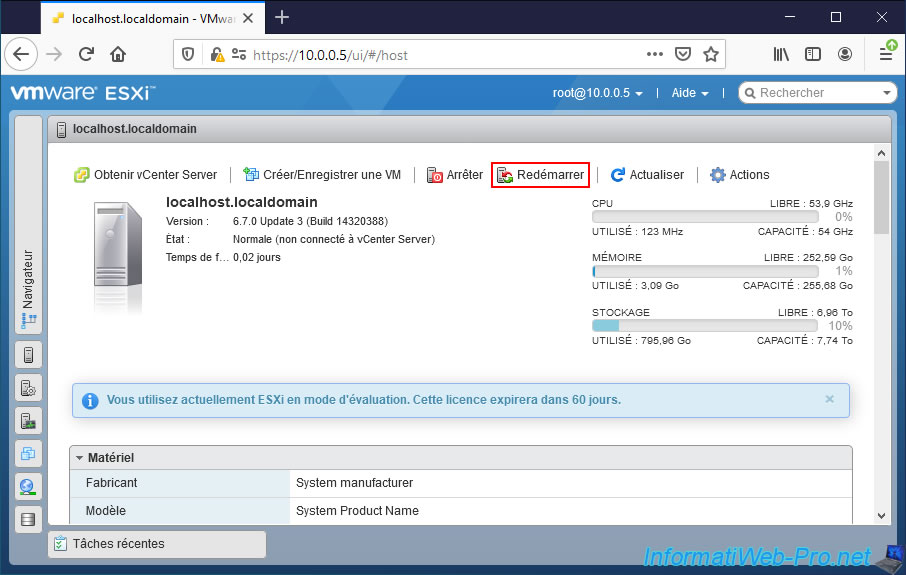This screenshot has width=906, height=575.
Task: Click the browser Reload page button
Action: tap(87, 54)
